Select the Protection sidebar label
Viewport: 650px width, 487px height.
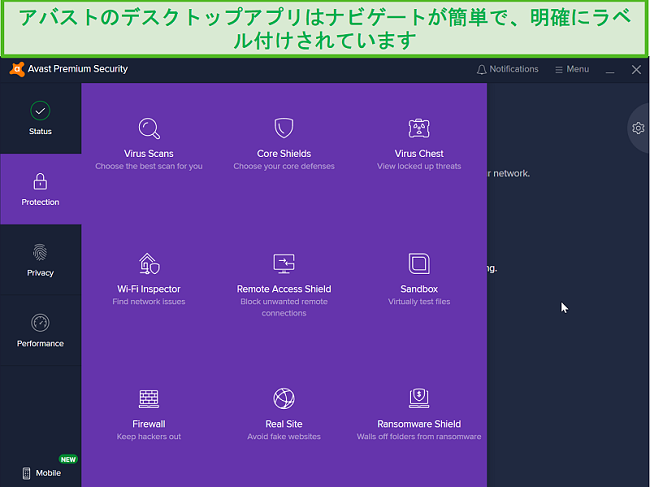pyautogui.click(x=40, y=202)
